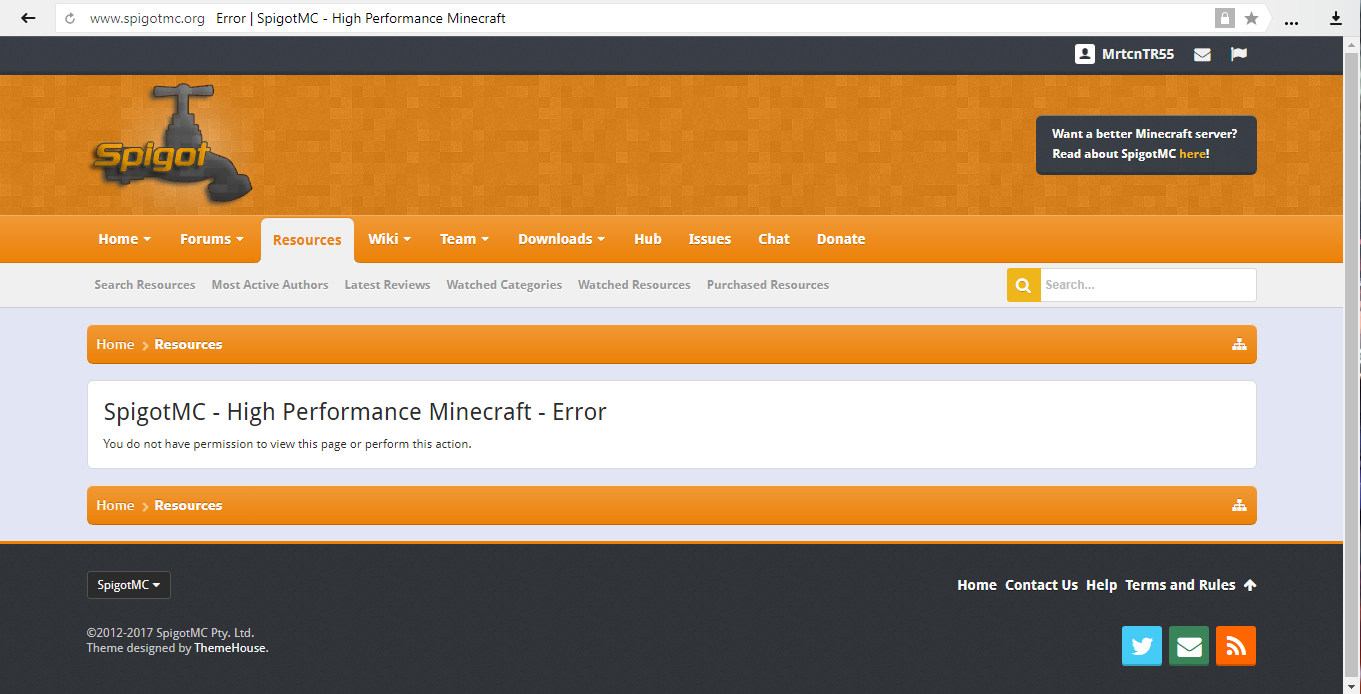Click the green envelope contact icon

[1189, 646]
